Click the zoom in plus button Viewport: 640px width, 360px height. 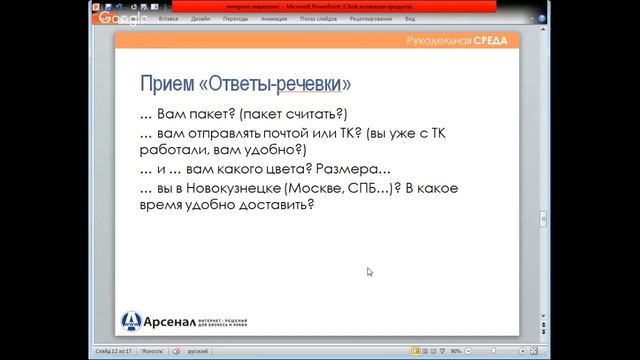click(522, 351)
